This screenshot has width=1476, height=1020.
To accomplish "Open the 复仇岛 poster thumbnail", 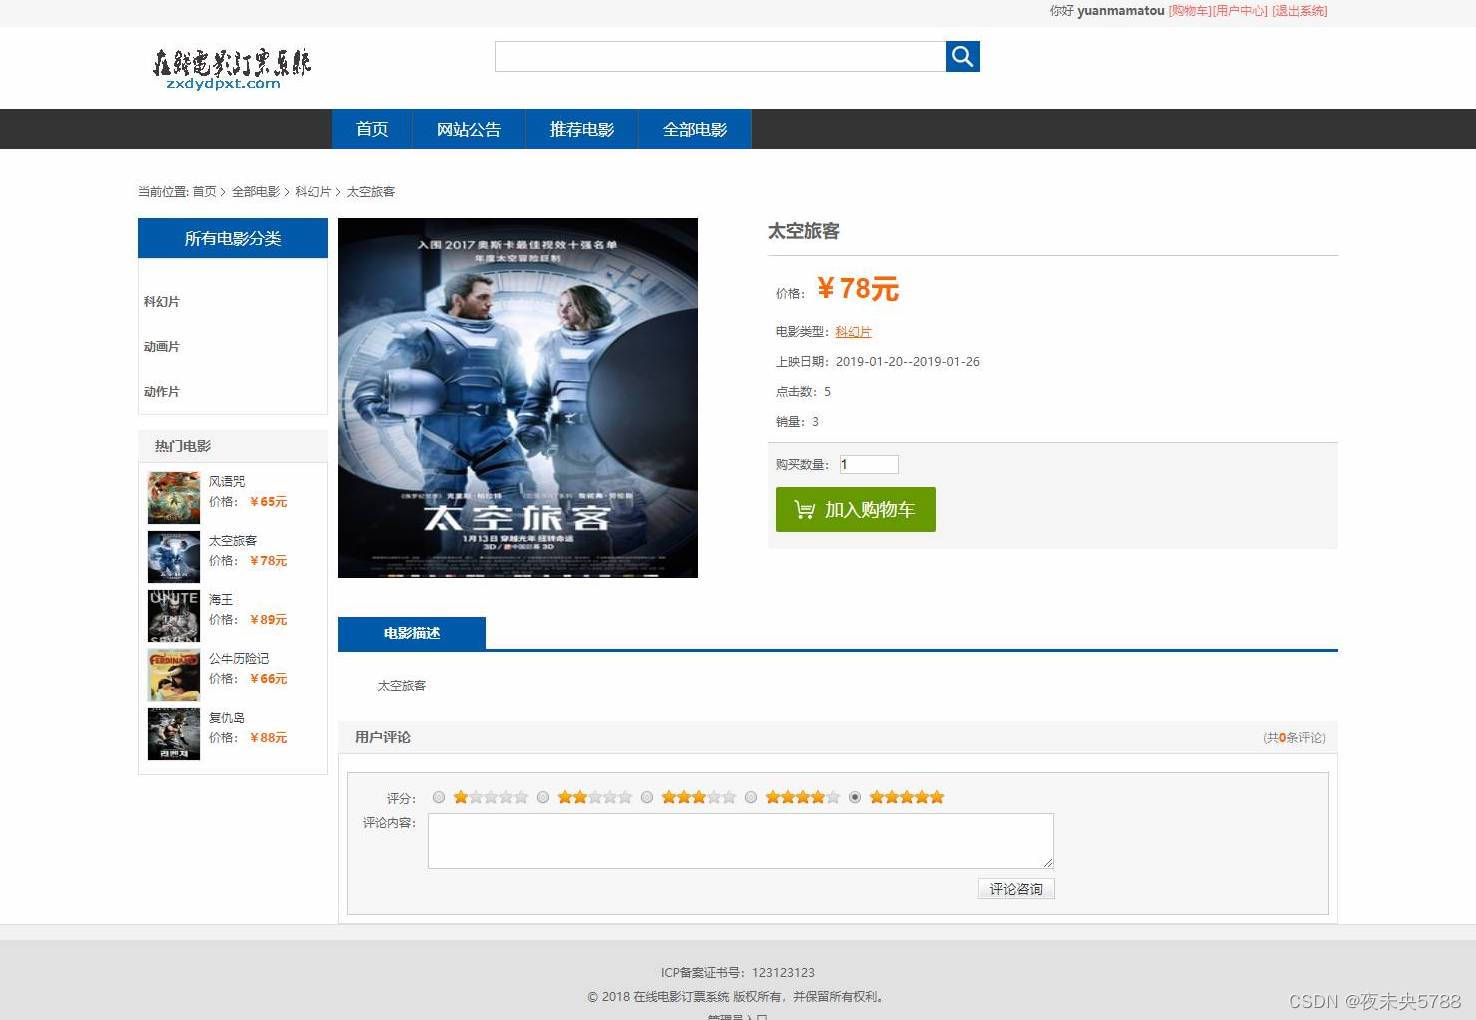I will pos(174,734).
